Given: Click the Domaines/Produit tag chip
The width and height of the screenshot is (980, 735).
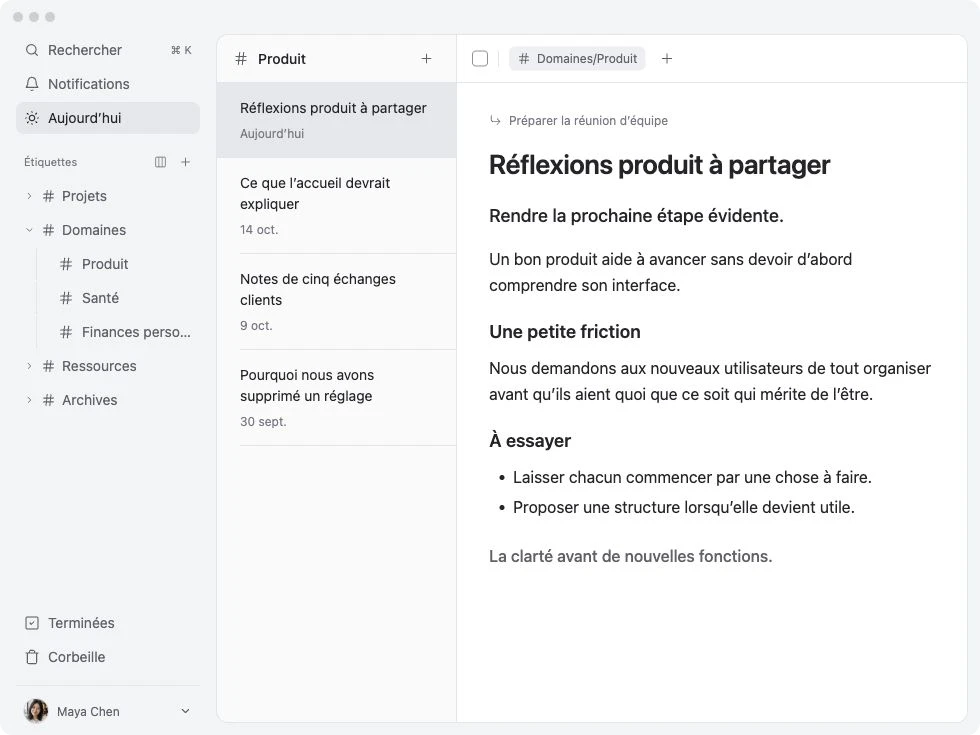Looking at the screenshot, I should pyautogui.click(x=577, y=59).
